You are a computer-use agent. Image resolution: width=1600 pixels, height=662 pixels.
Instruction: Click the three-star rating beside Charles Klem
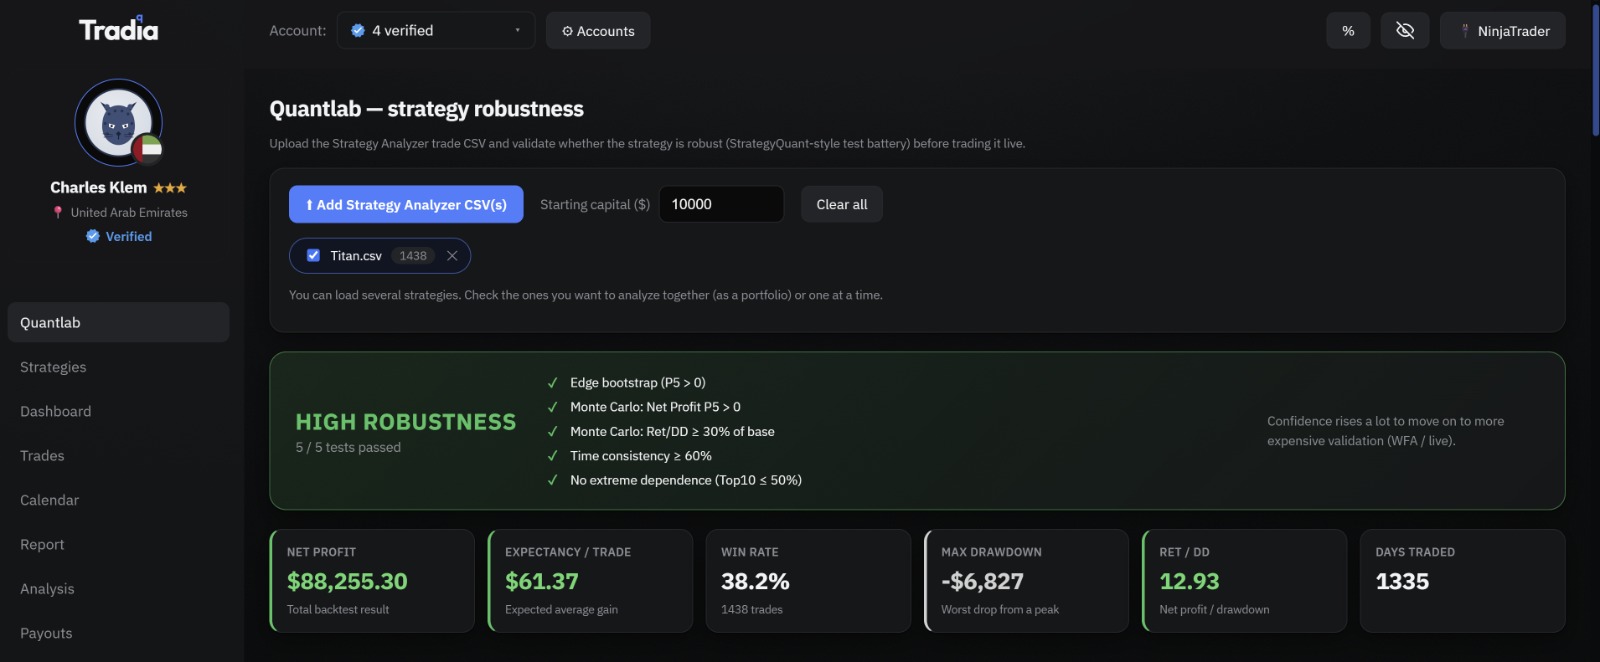pos(170,188)
